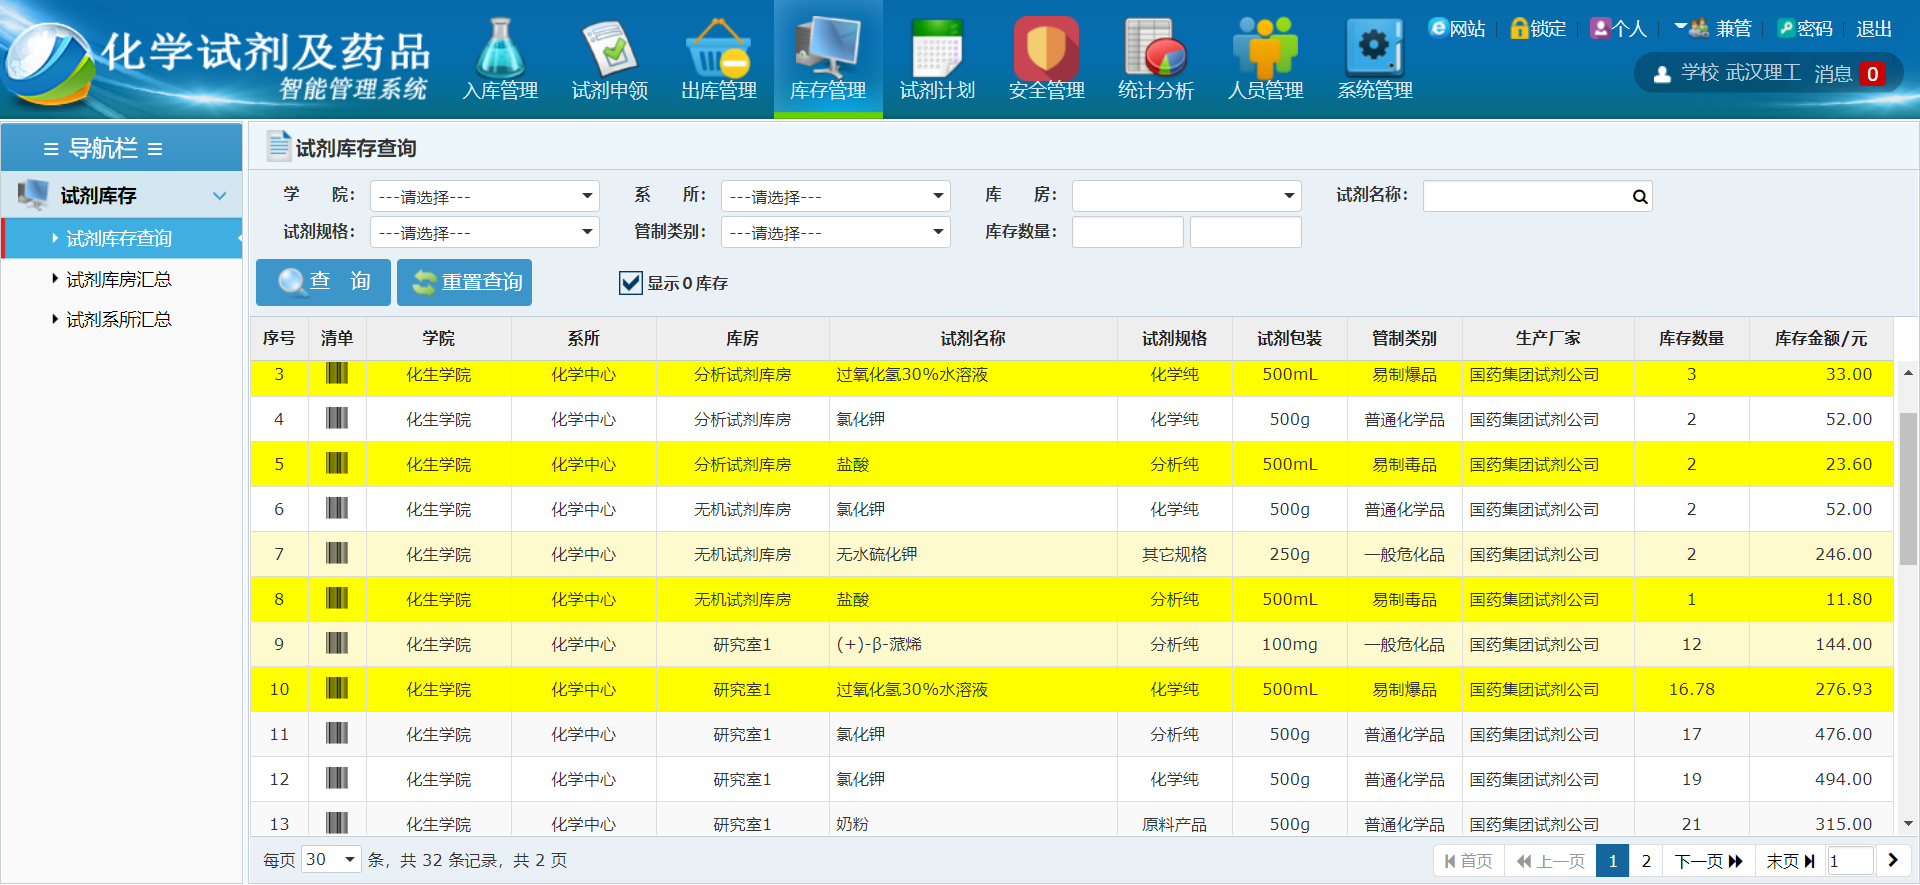Image resolution: width=1920 pixels, height=885 pixels.
Task: Click 学校 武汉理工 user label
Action: point(1741,73)
